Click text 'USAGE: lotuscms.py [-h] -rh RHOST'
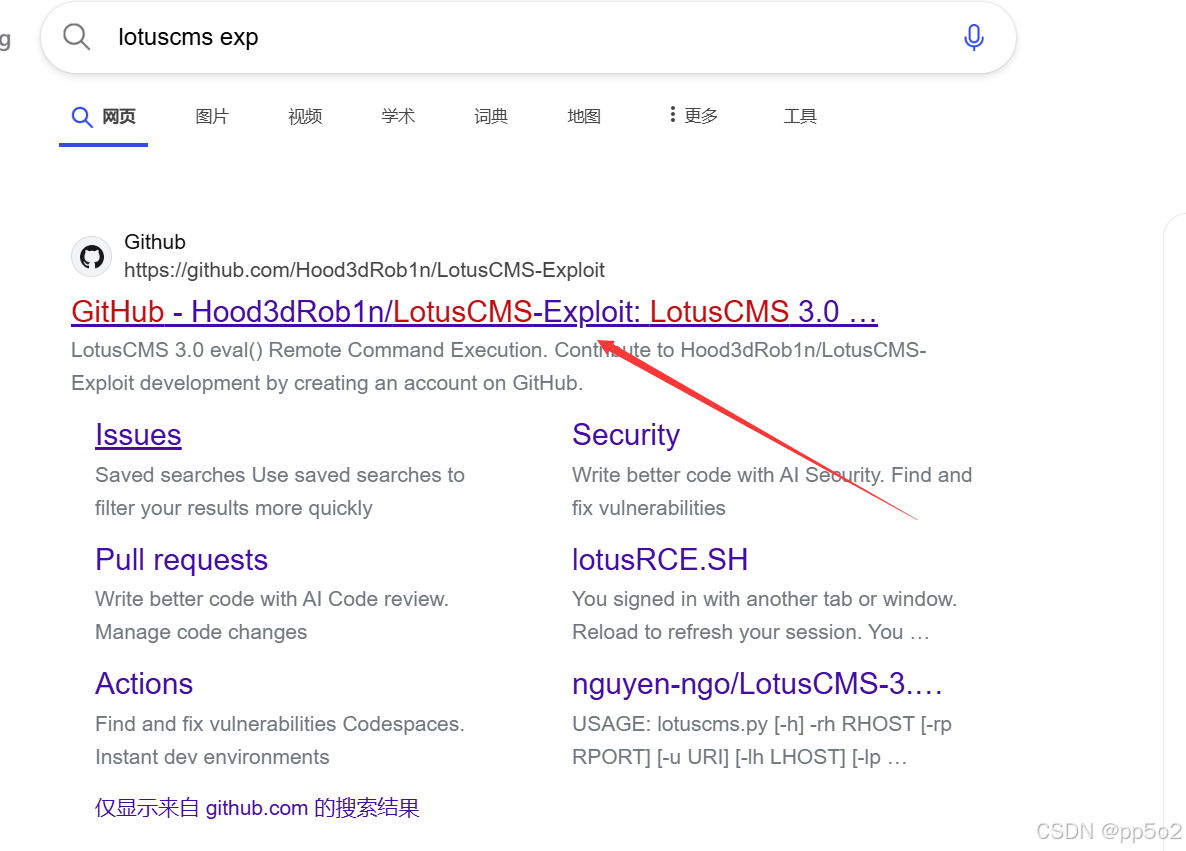This screenshot has height=851, width=1186. [744, 724]
